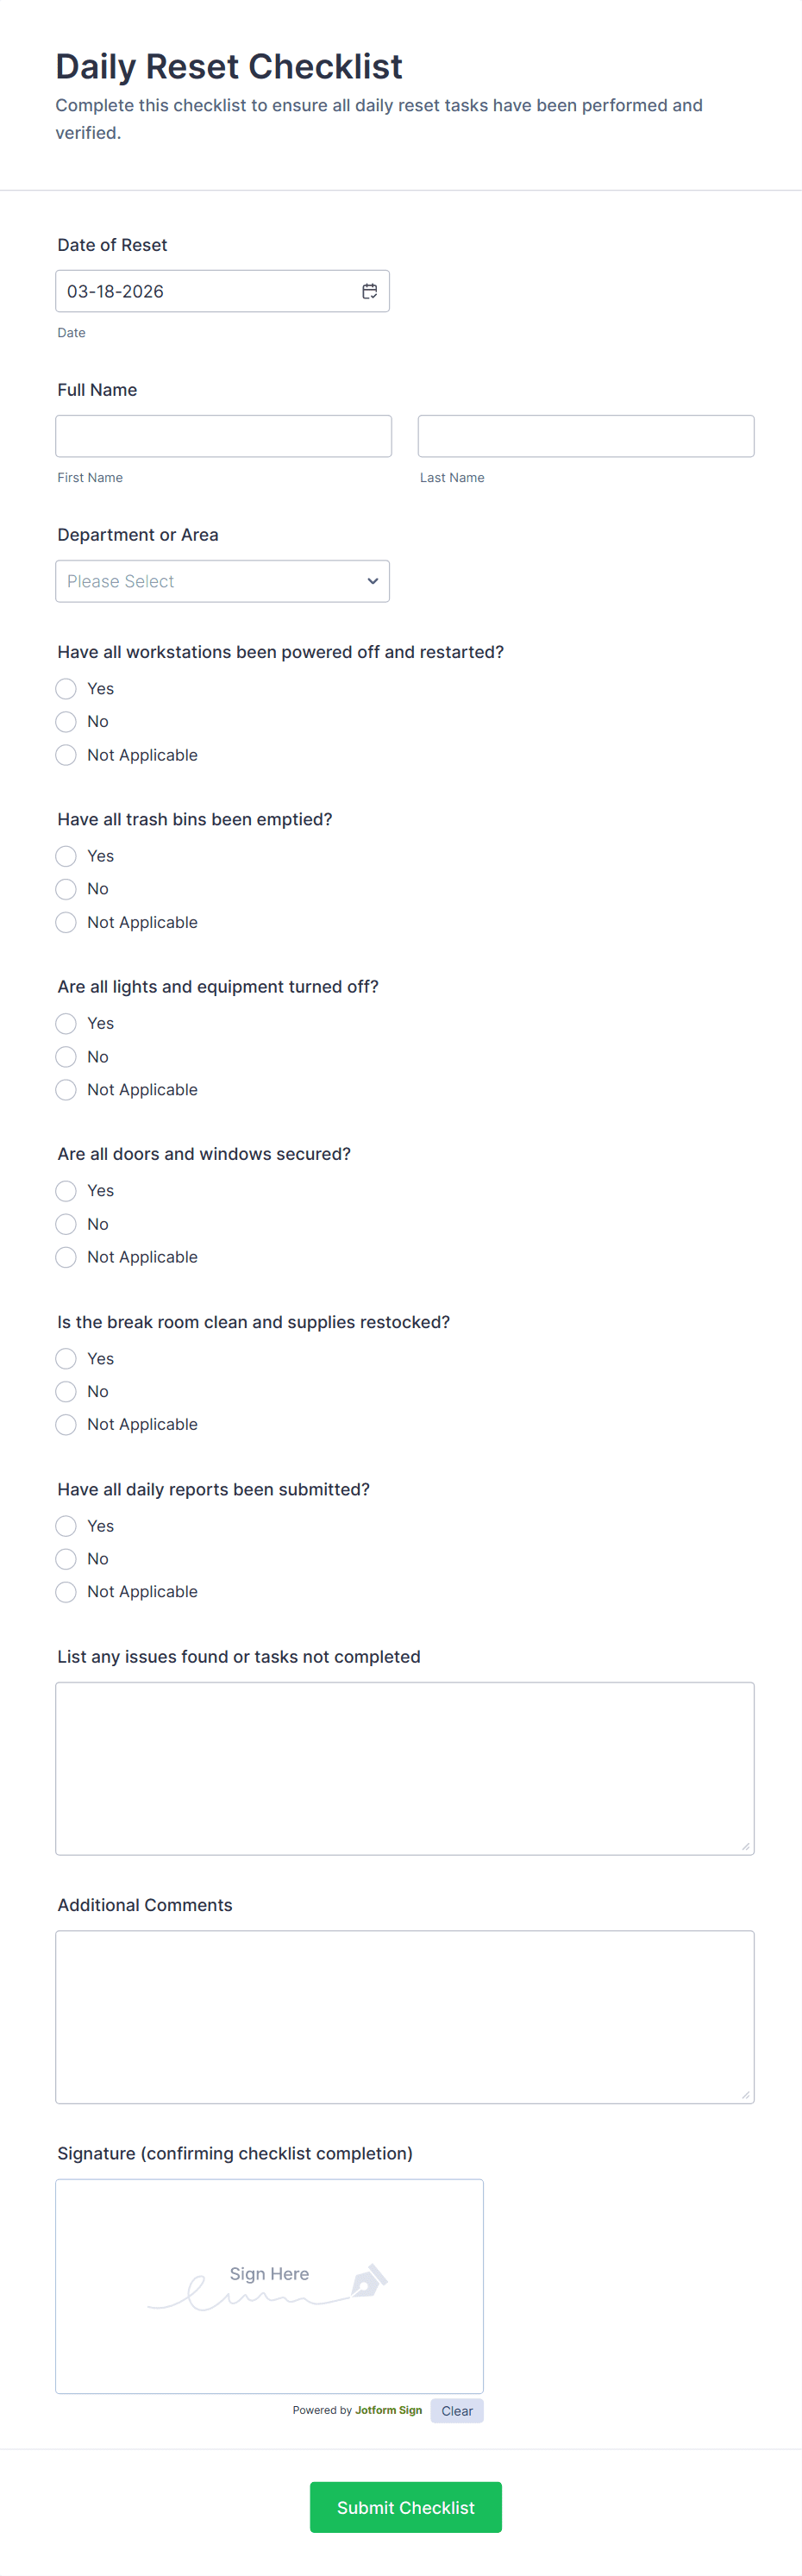Choose No for break room clean
The height and width of the screenshot is (2576, 802).
point(66,1391)
